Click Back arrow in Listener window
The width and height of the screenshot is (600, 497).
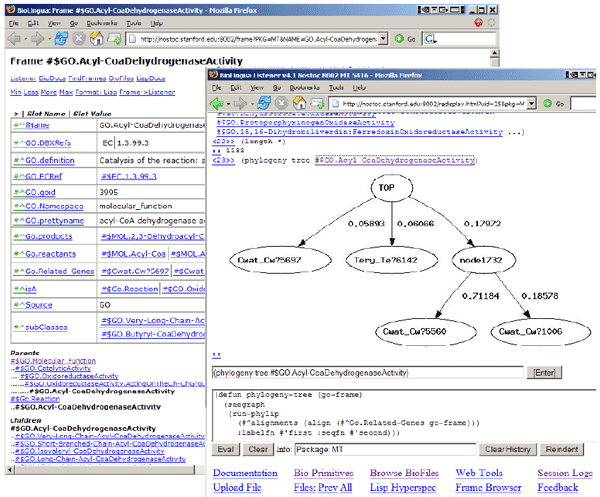(x=217, y=103)
